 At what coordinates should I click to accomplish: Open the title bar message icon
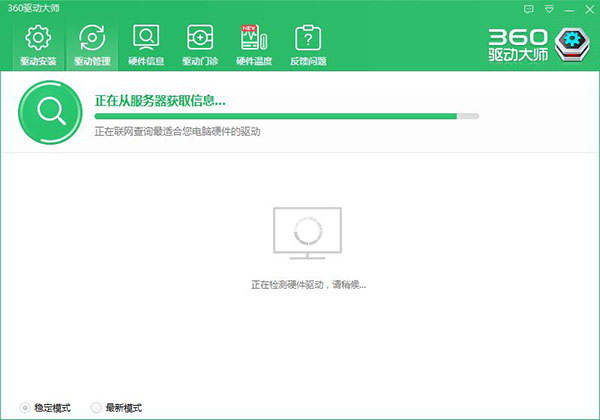pyautogui.click(x=528, y=8)
